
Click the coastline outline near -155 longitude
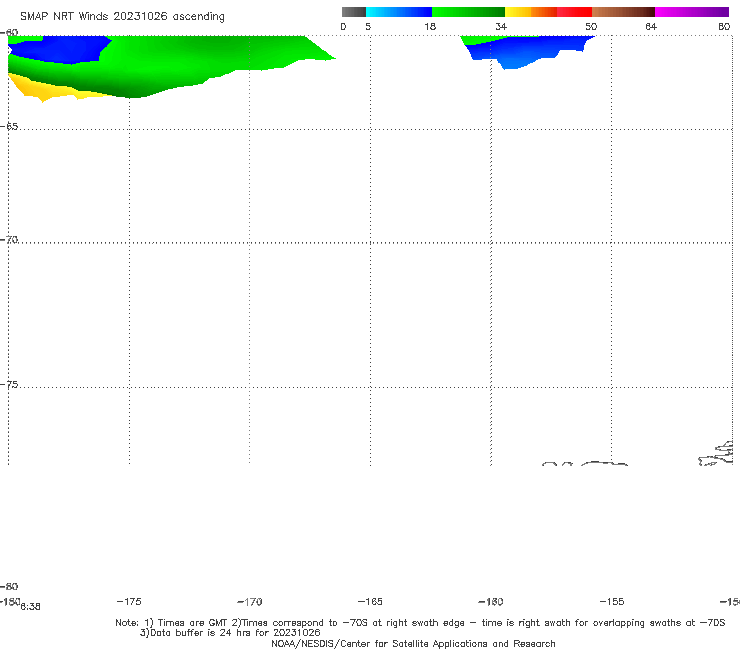click(604, 464)
